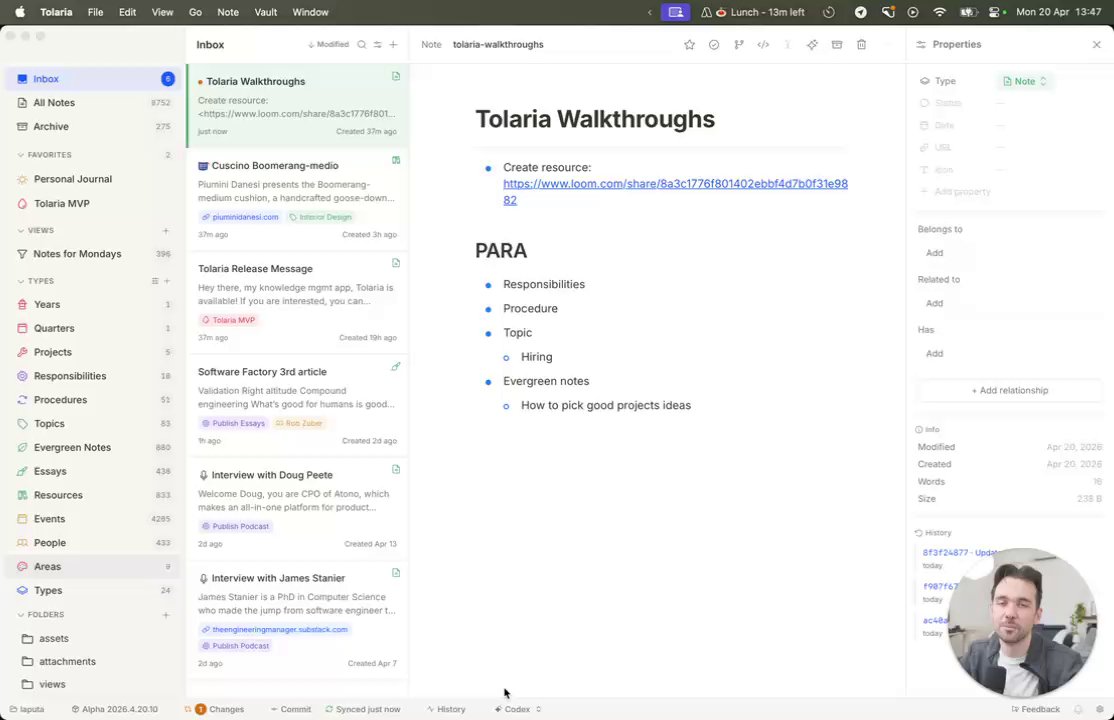Select the Tolaria Walkthroughs note card
Screen dimensions: 1114x720
pos(298,106)
